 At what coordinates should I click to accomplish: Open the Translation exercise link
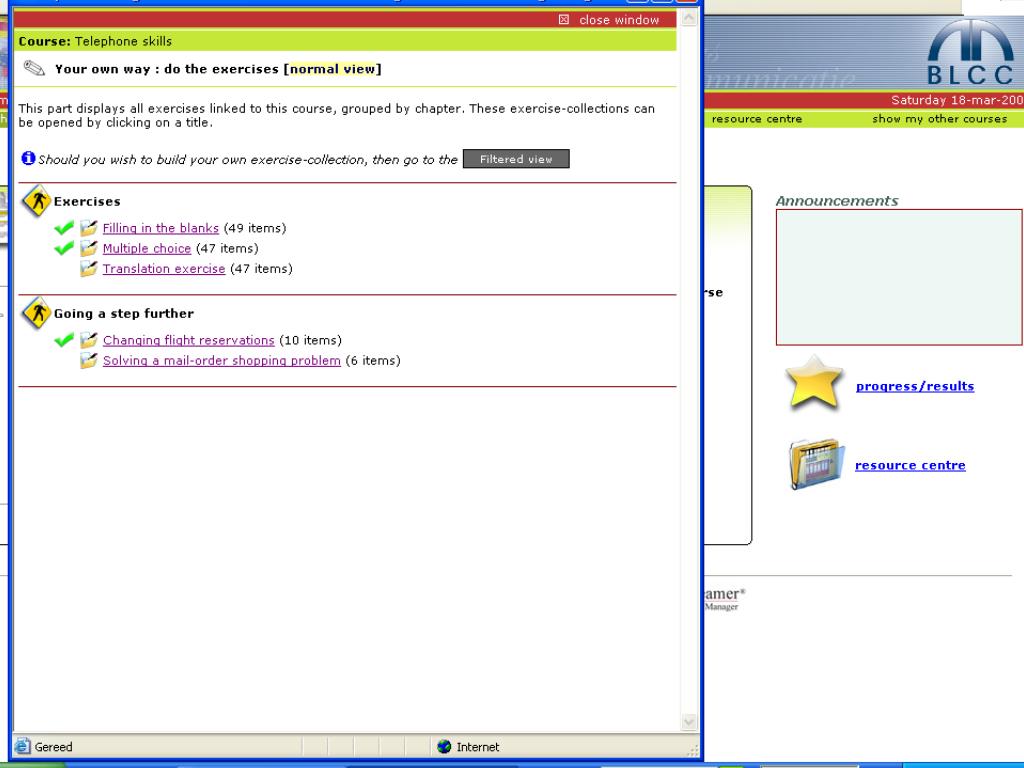pyautogui.click(x=163, y=269)
